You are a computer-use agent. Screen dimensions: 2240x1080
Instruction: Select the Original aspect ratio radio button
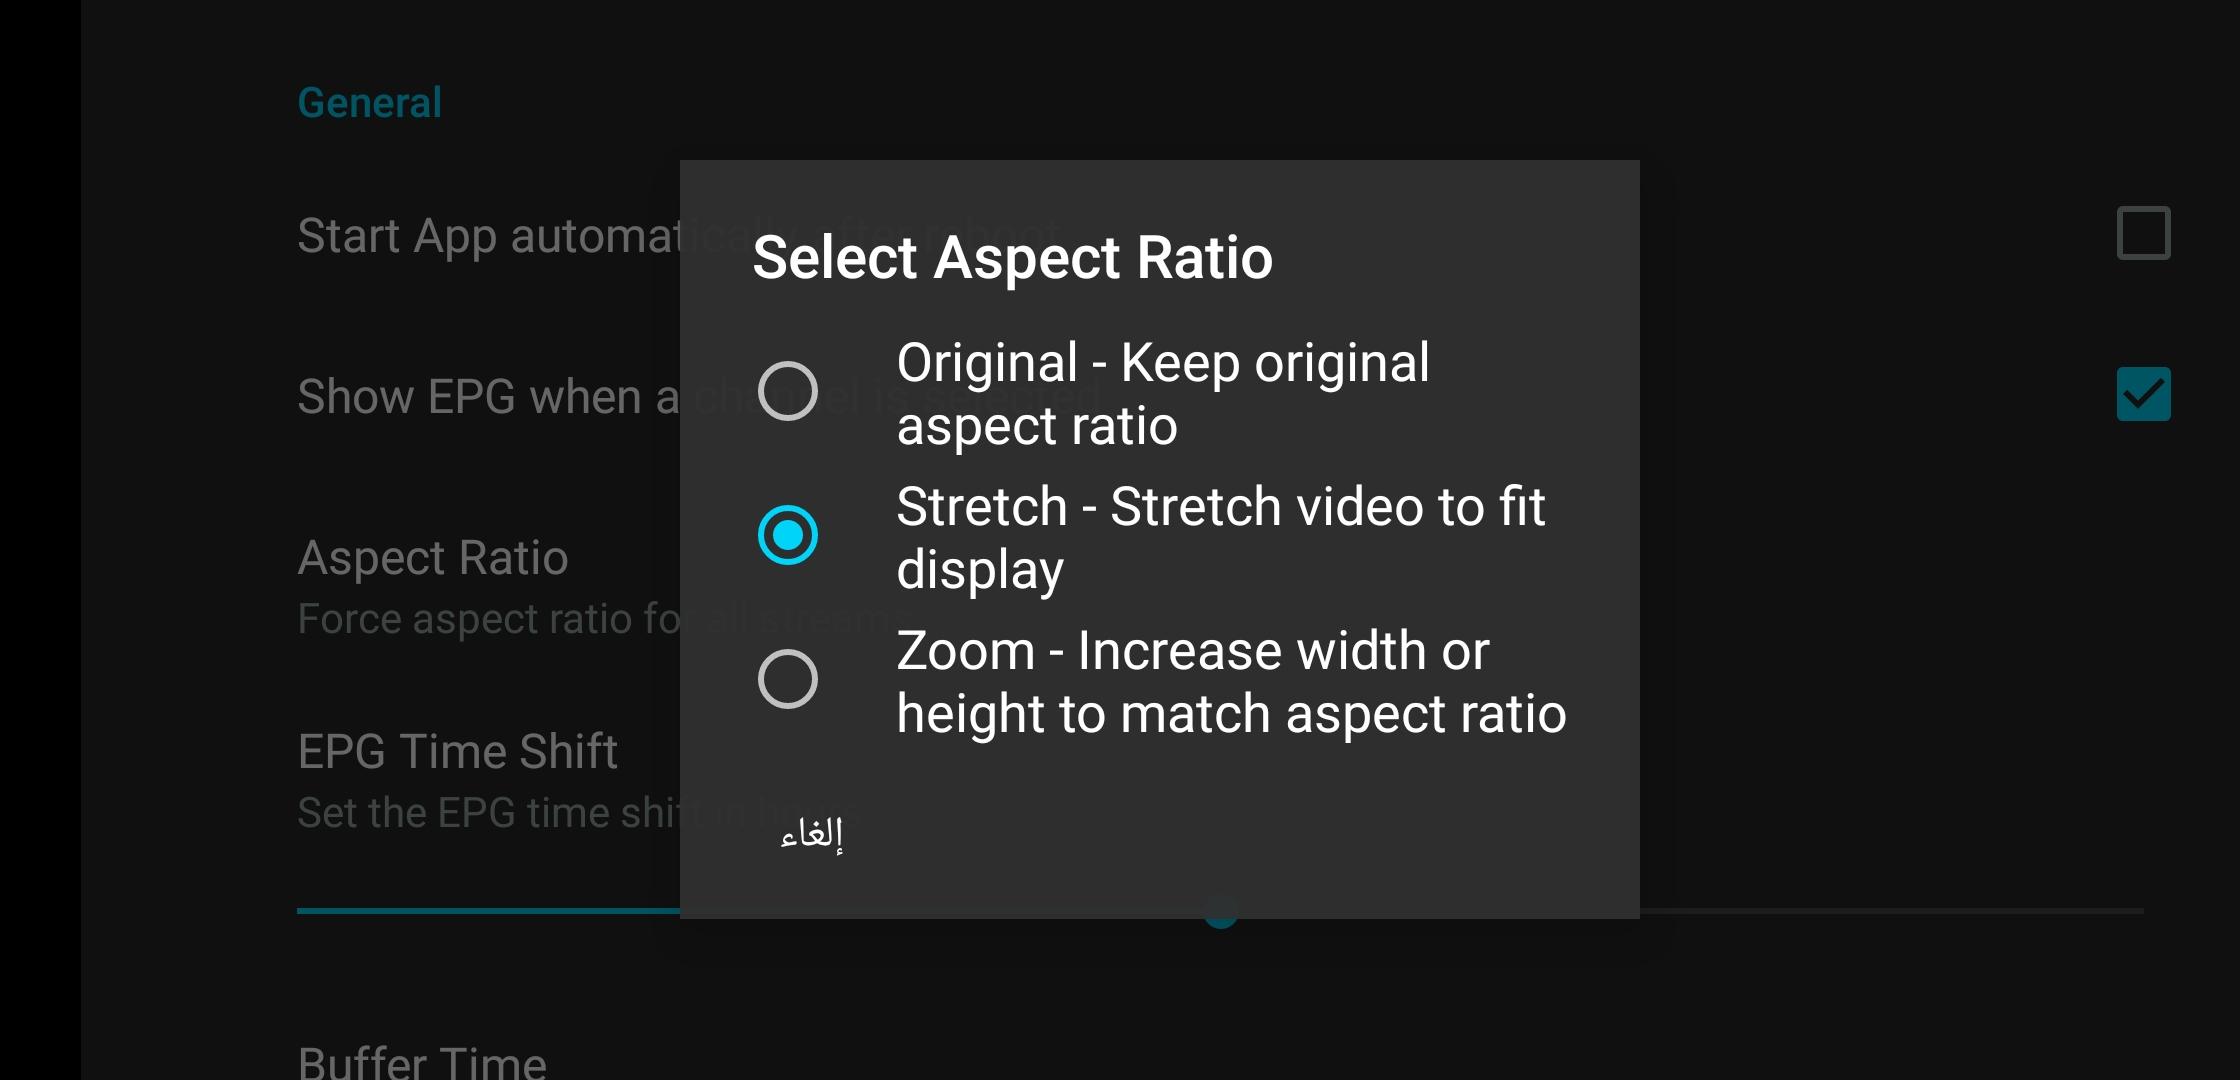pyautogui.click(x=788, y=391)
